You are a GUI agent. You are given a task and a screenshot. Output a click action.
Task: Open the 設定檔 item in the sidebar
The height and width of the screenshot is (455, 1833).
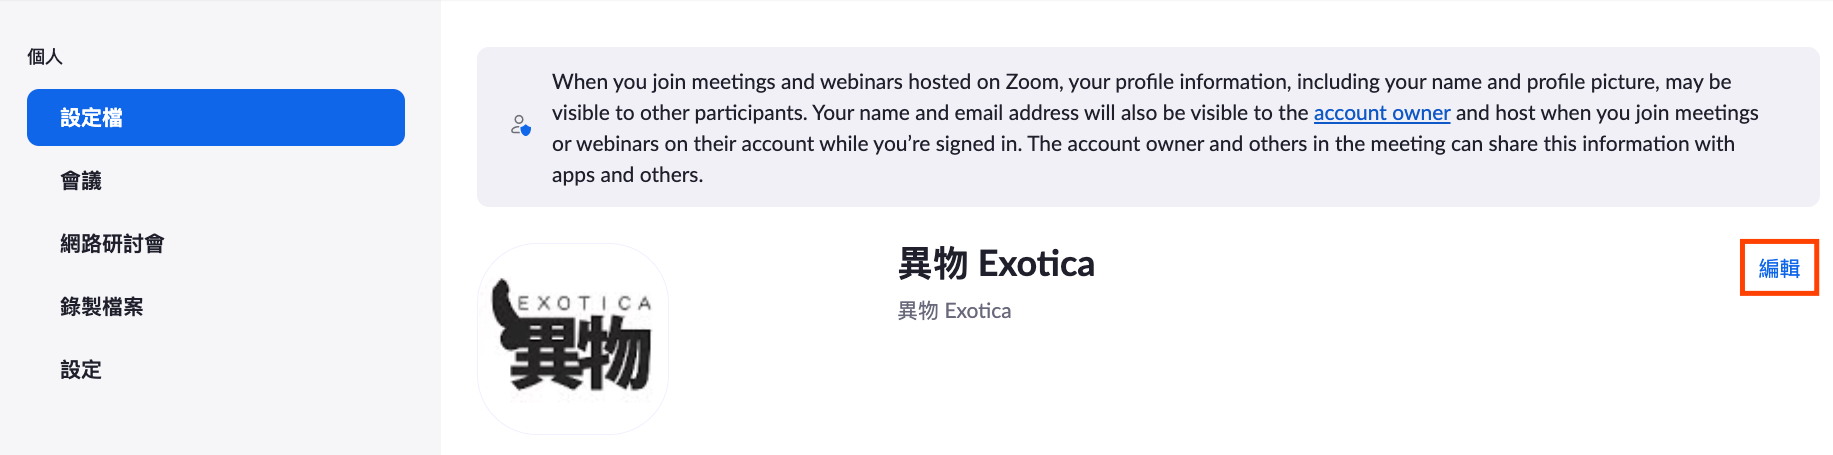click(x=215, y=118)
